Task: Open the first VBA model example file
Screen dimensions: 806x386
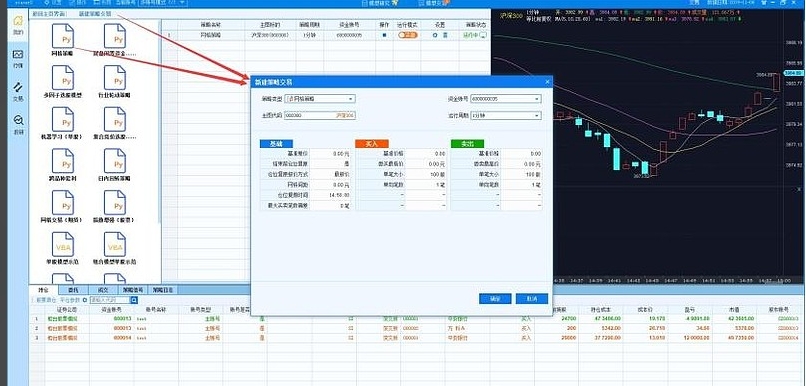Action: [63, 248]
